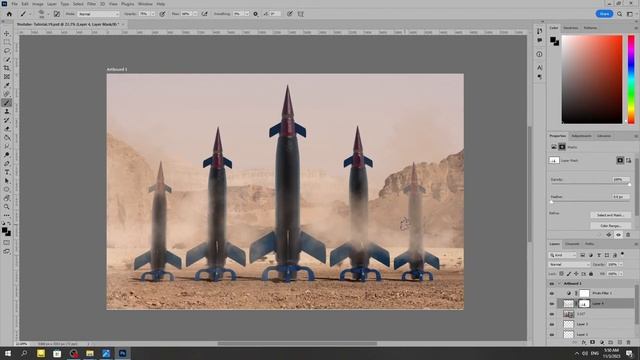This screenshot has width=640, height=360.
Task: Open smoothing options gear
Action: point(256,14)
